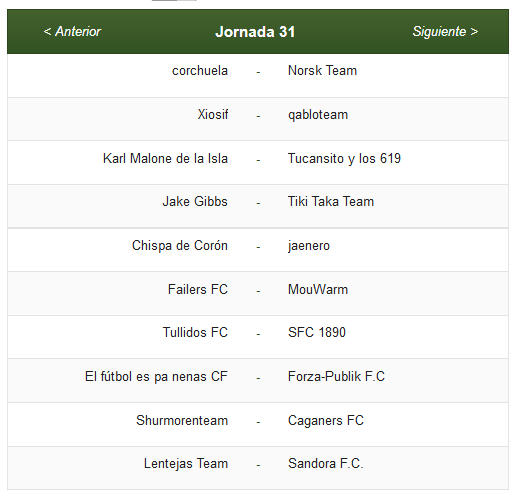The image size is (512, 496).
Task: Select Tullidos FC
Action: point(195,332)
